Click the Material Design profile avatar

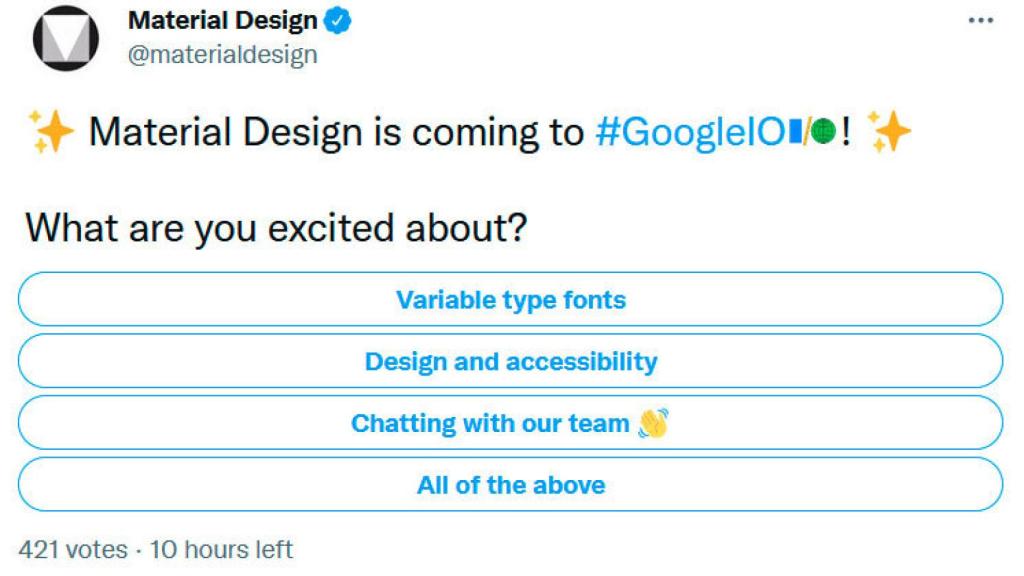click(x=66, y=38)
